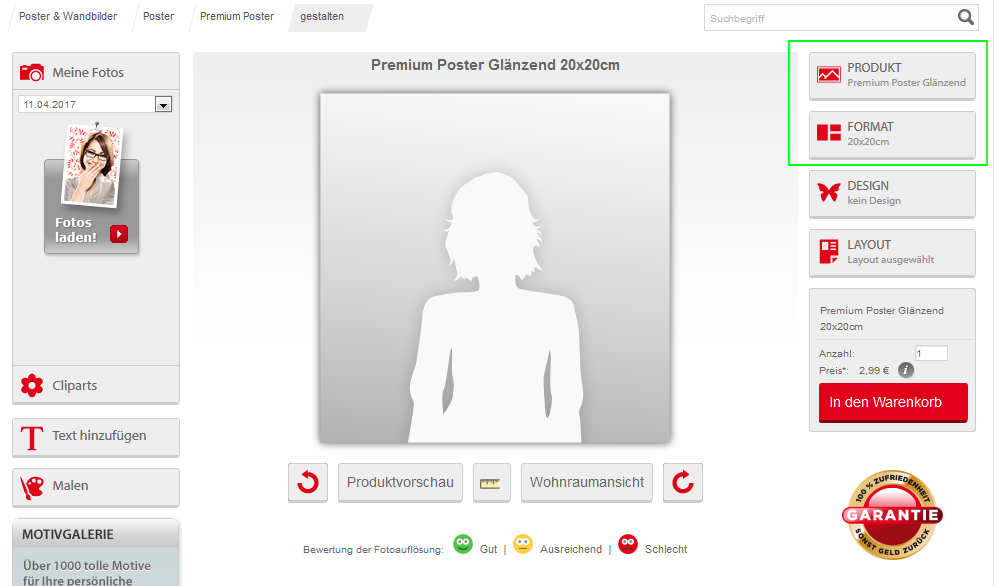
Task: Go to the Poster breadcrumb
Action: [158, 16]
